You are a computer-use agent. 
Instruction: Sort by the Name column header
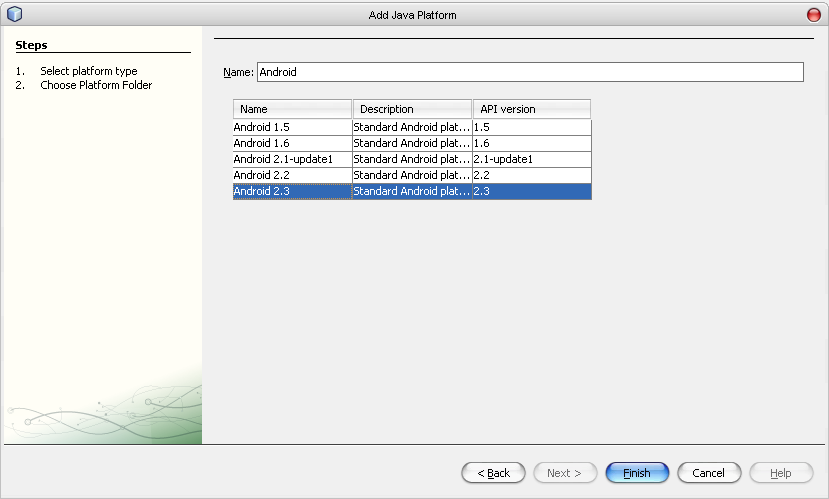click(x=292, y=109)
